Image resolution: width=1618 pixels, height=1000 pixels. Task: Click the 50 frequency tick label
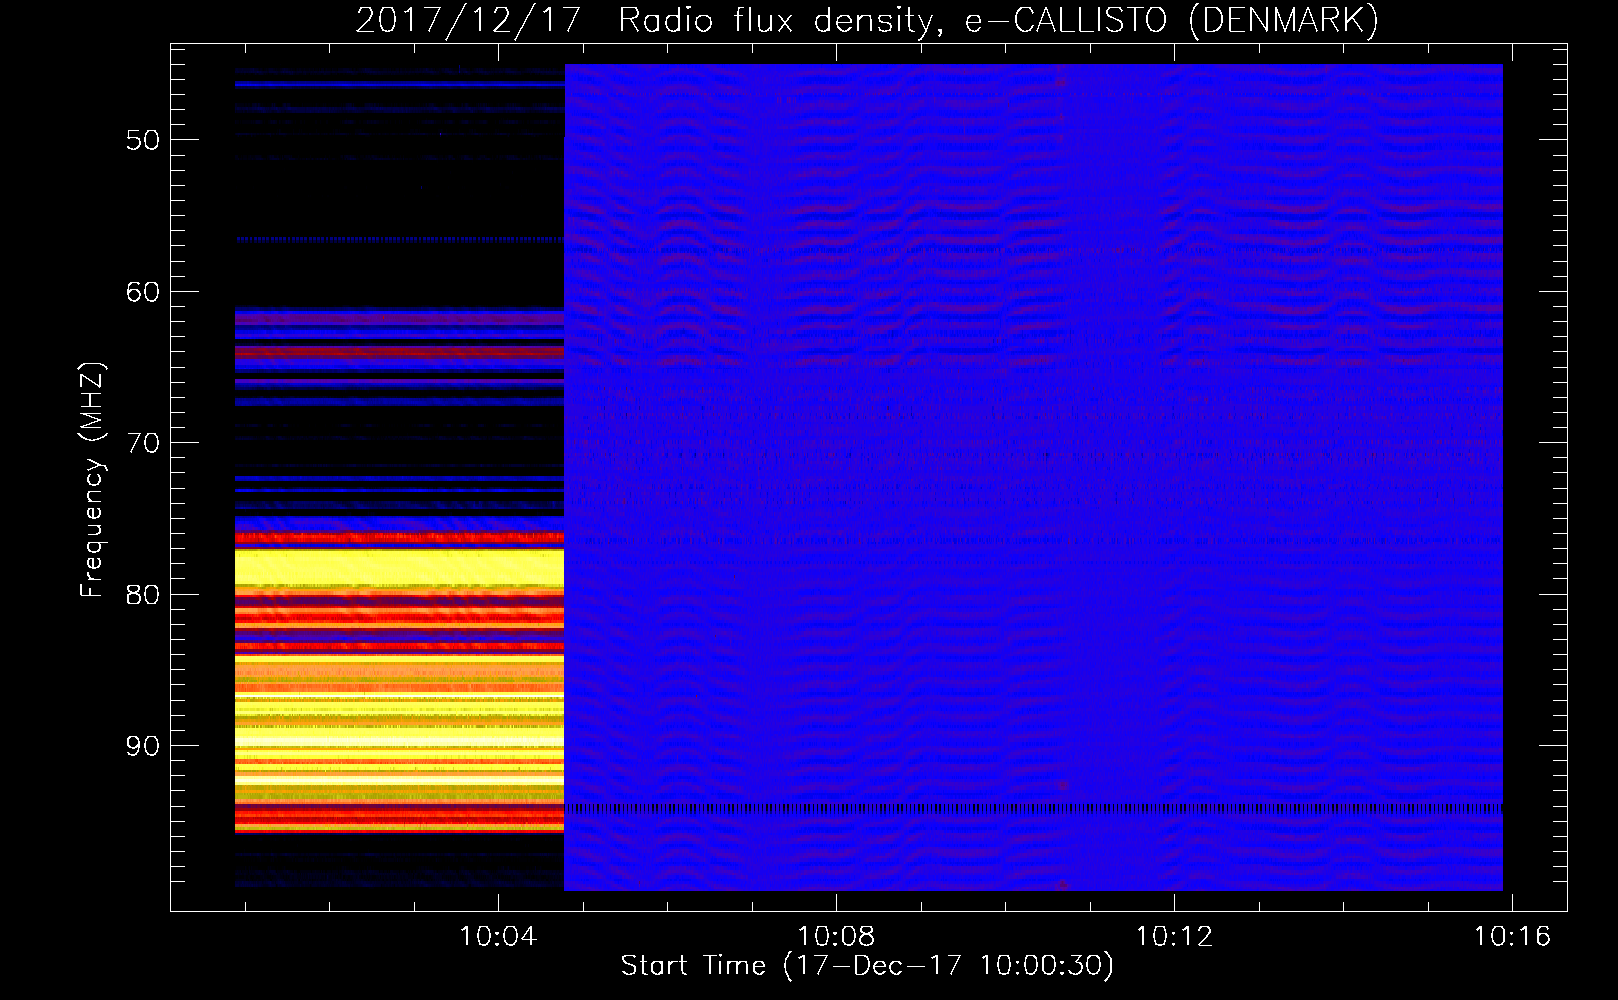click(x=143, y=140)
